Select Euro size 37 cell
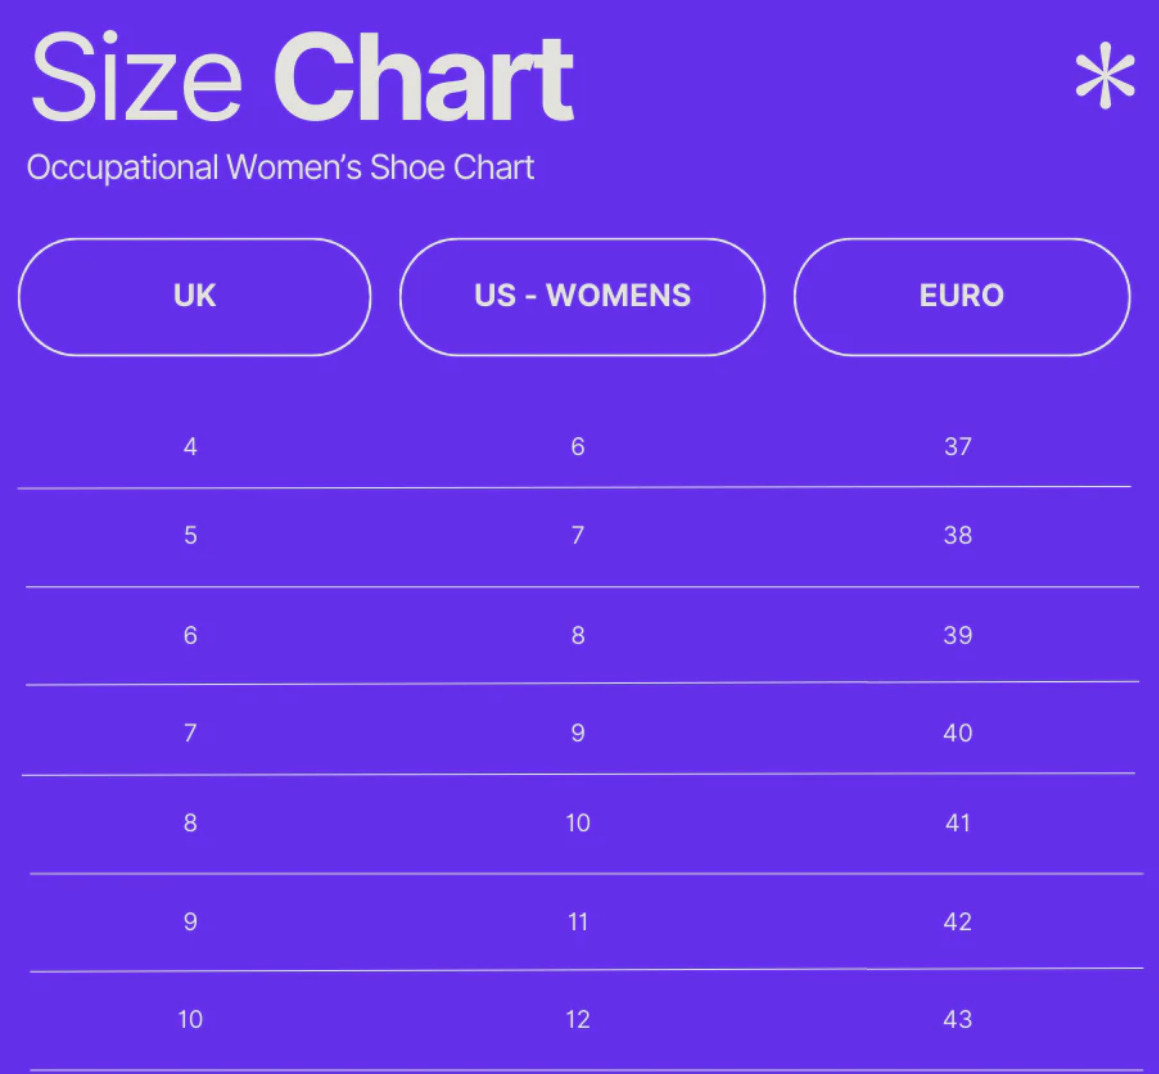Viewport: 1159px width, 1074px height. point(957,447)
